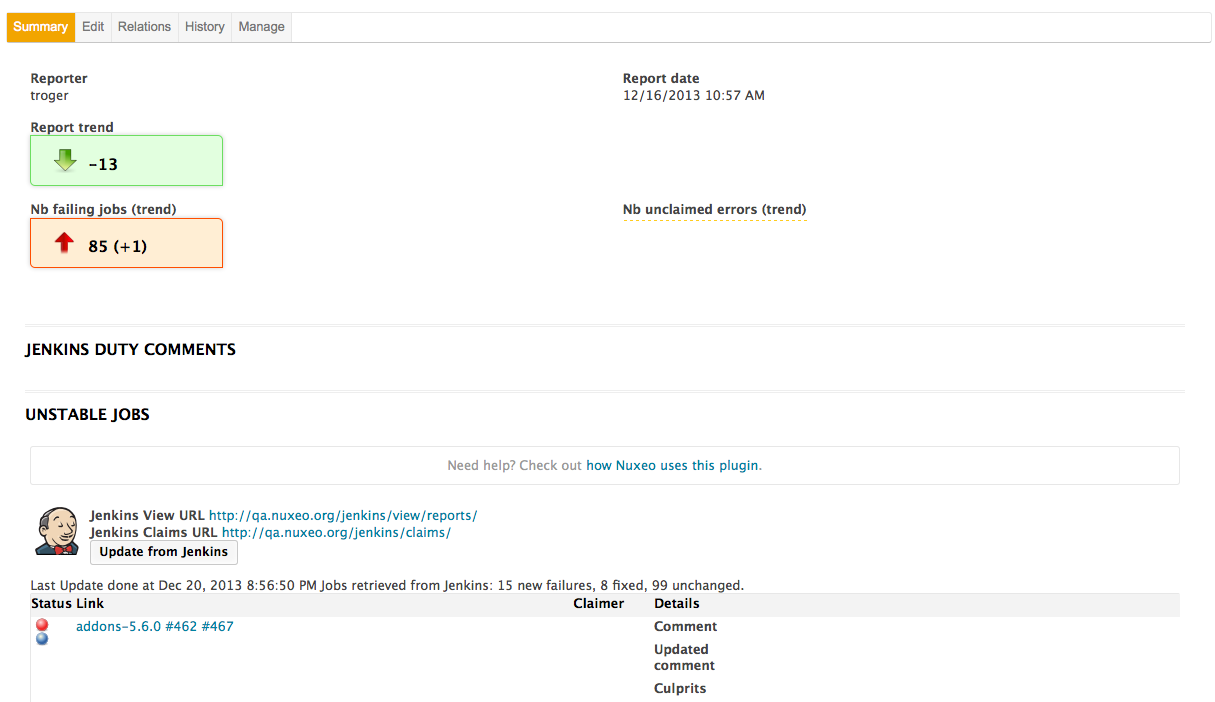Click the Culprits label
The image size is (1215, 702).
[x=680, y=689]
